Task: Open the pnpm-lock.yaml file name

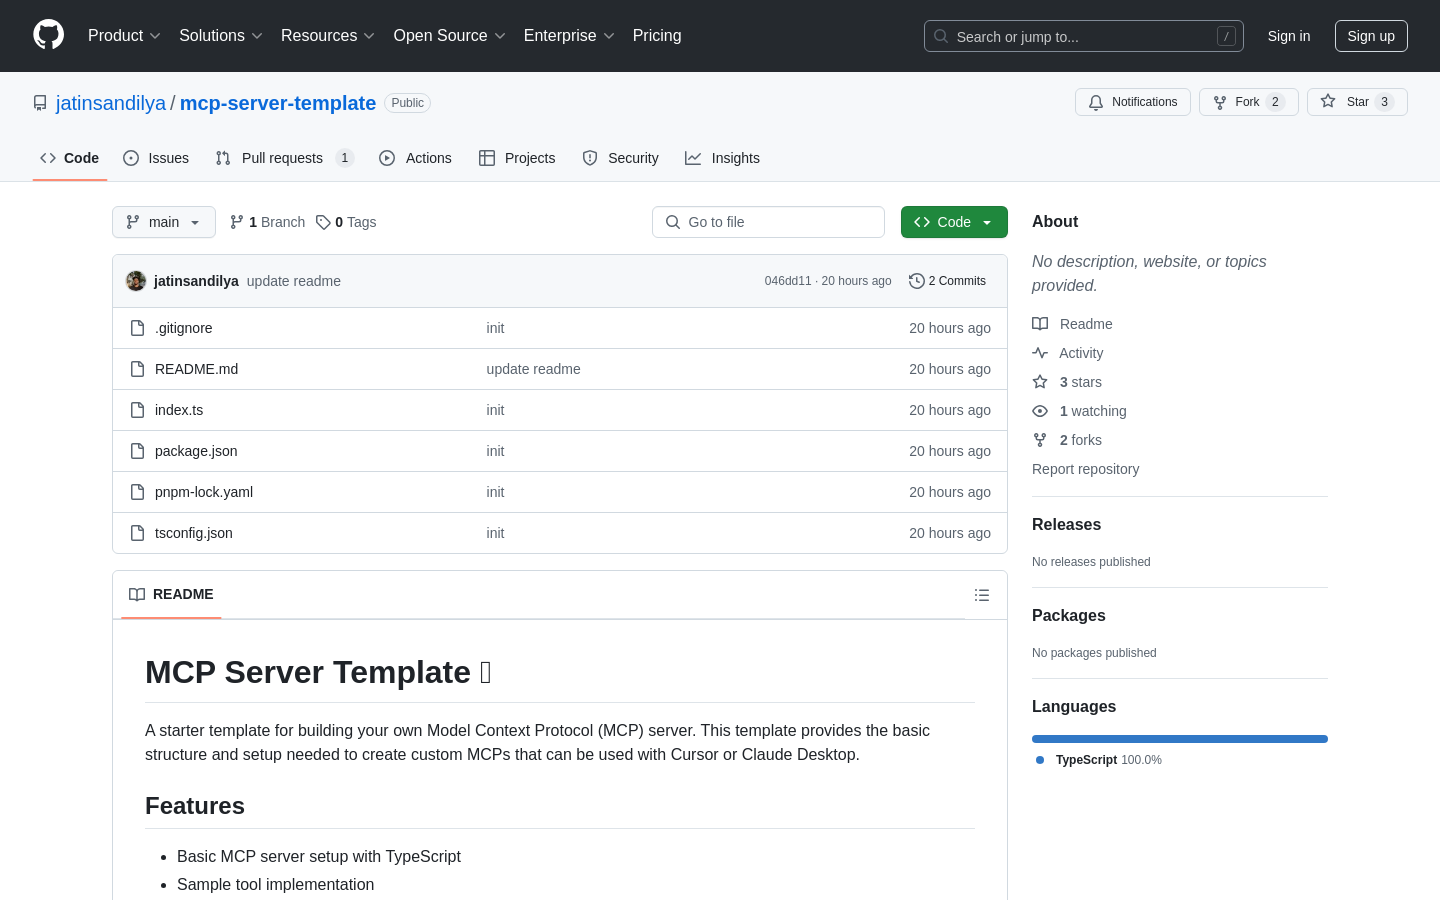Action: [x=204, y=492]
